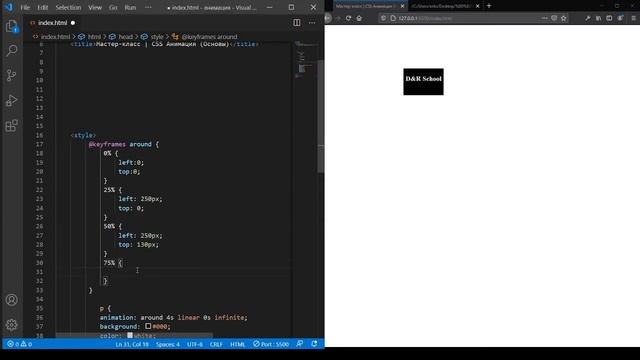Open Firefox developer wrench icon
The image size is (640, 360).
[x=587, y=18]
